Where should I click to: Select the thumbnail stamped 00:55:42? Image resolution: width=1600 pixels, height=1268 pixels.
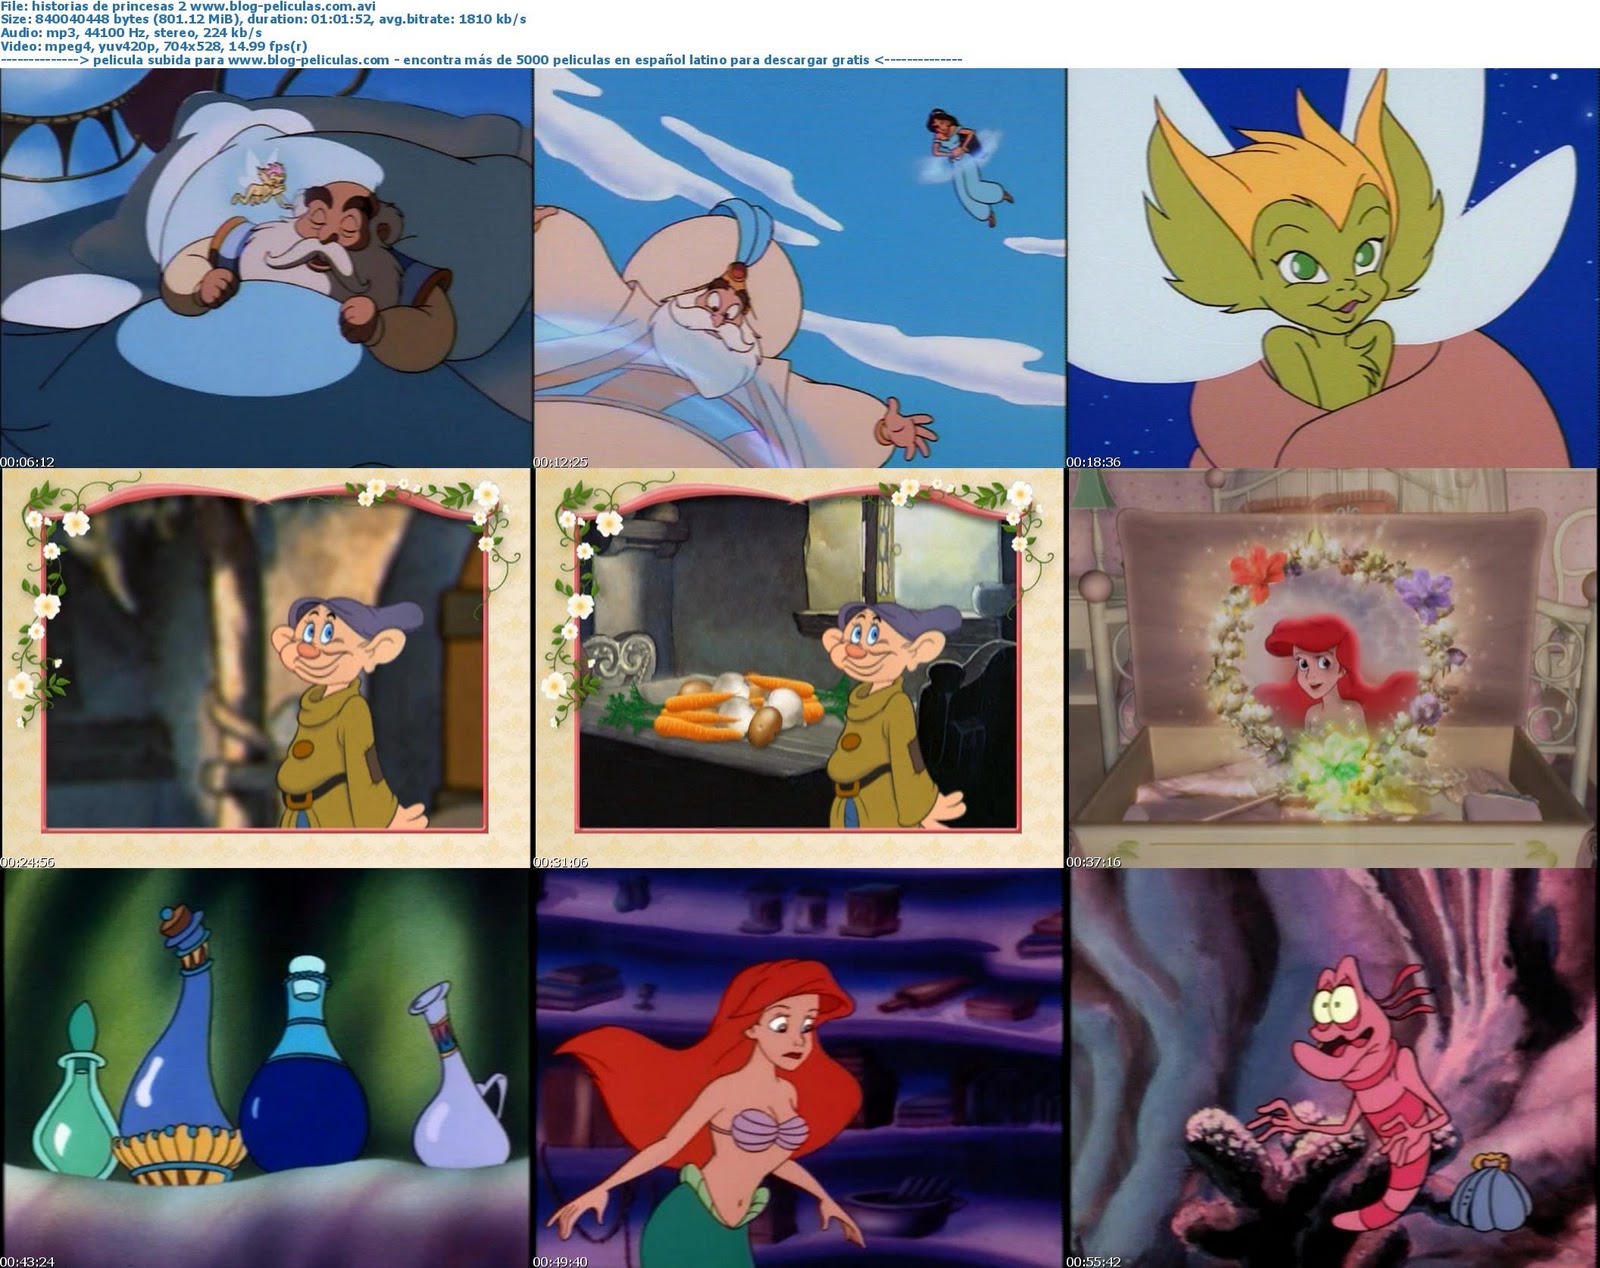(1333, 1069)
